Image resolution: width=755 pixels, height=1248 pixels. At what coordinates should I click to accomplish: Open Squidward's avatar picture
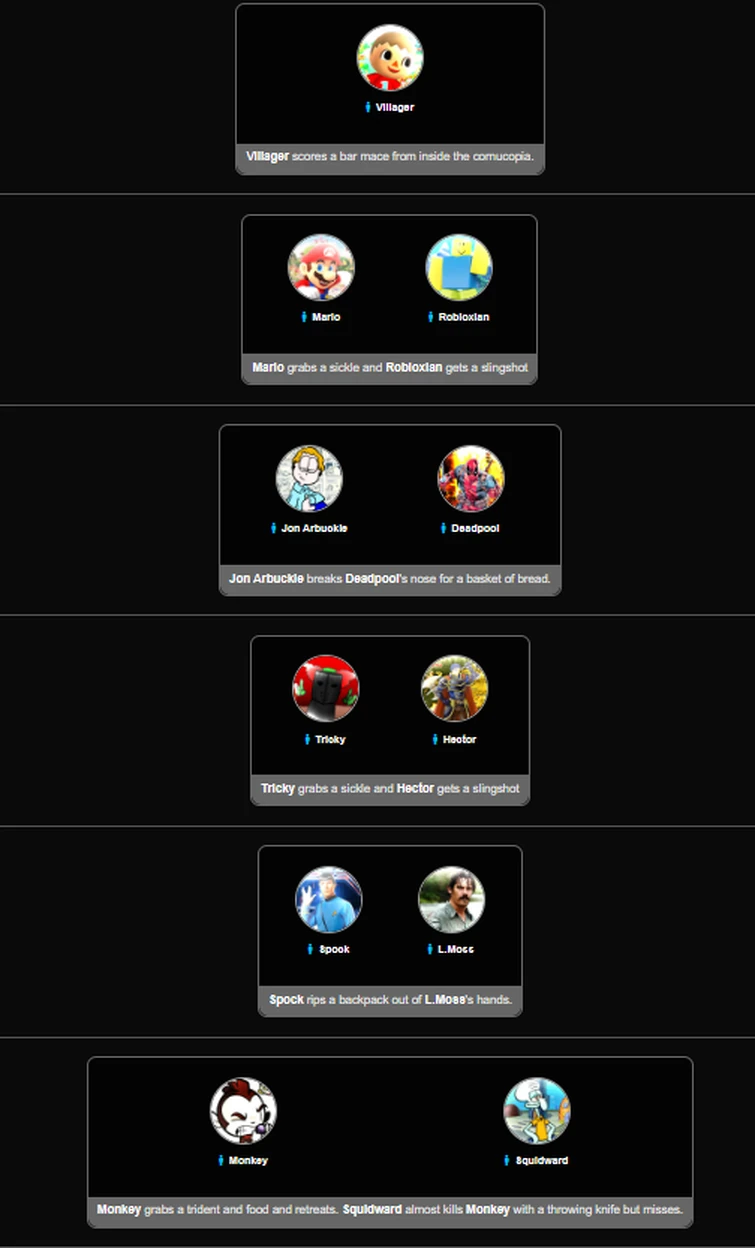tap(537, 1111)
